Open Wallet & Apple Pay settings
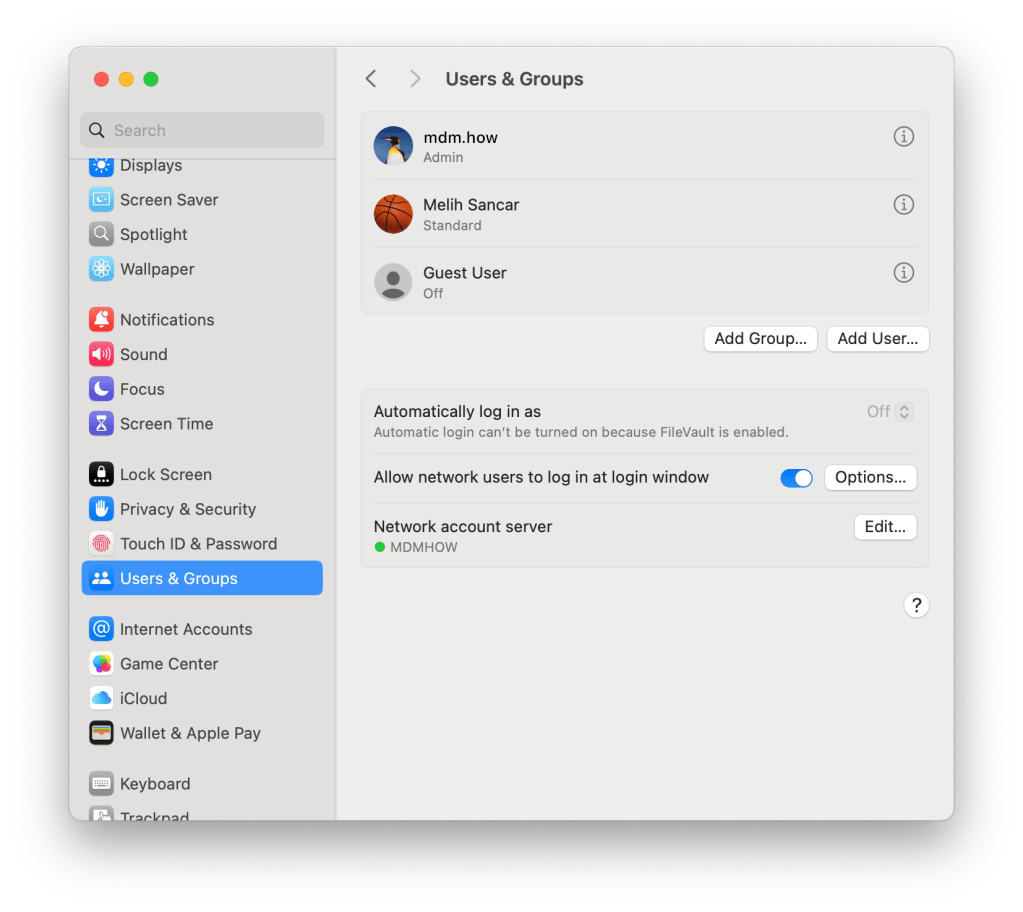The height and width of the screenshot is (912, 1023). click(190, 733)
